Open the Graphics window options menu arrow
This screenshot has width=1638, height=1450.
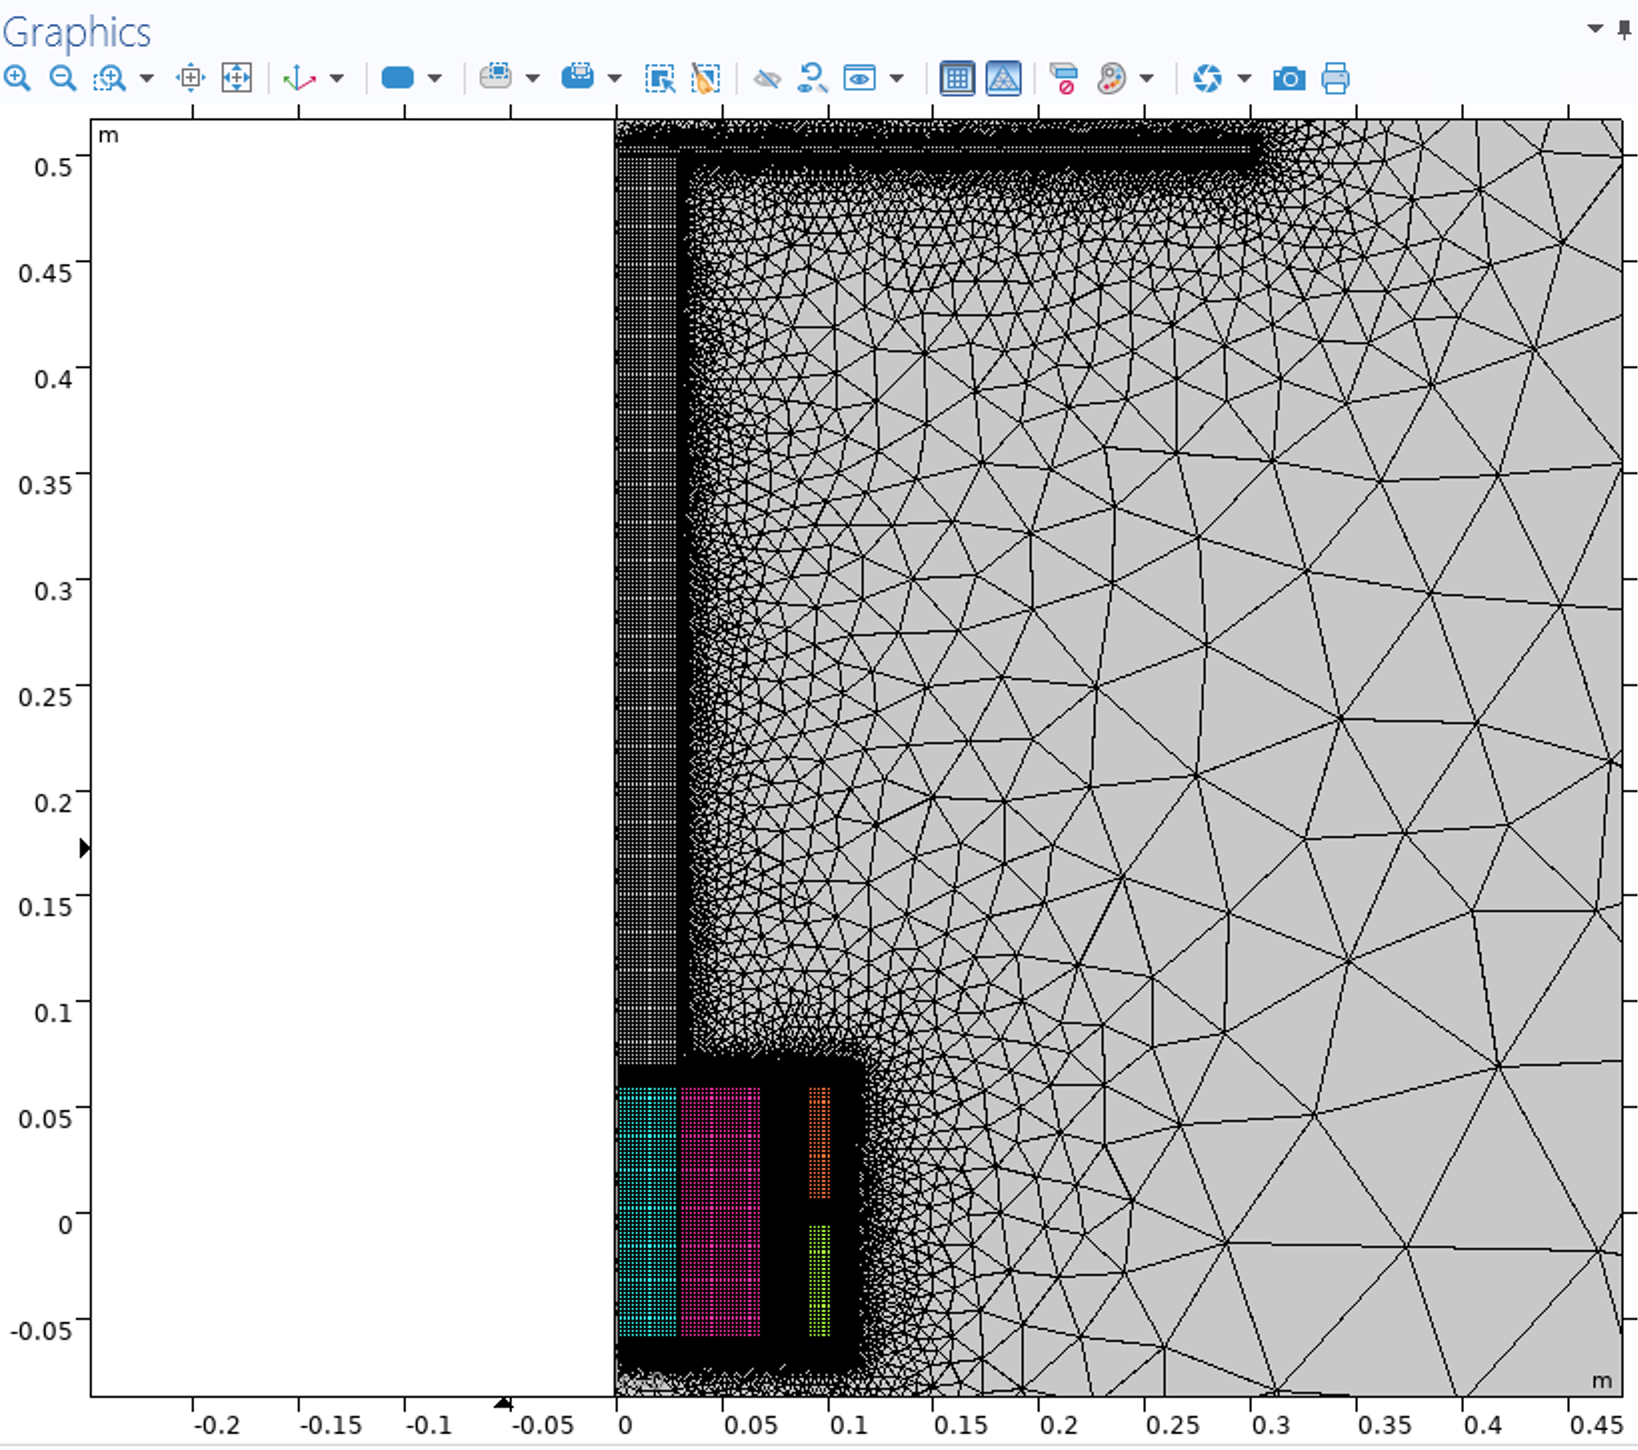tap(1595, 28)
